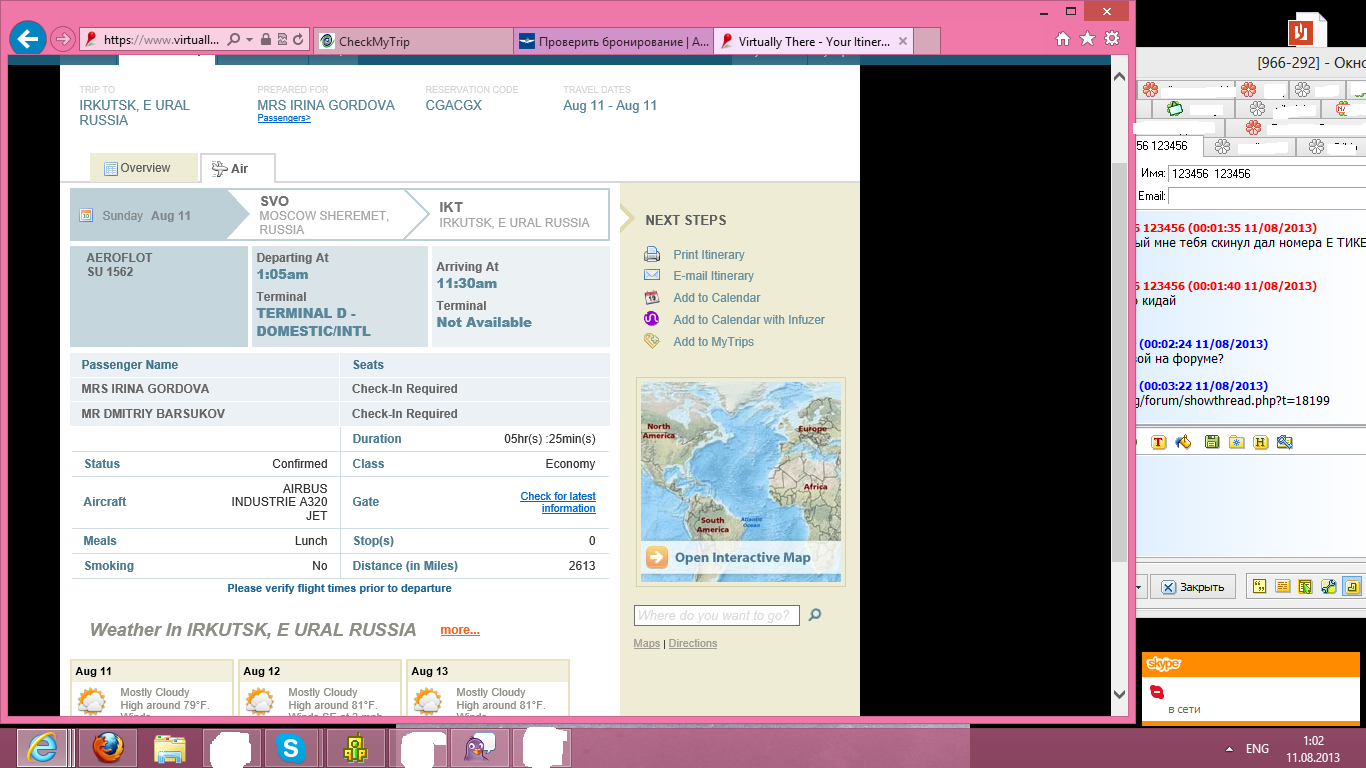Click the wrench settings icon in chat toolbar
Image resolution: width=1366 pixels, height=768 pixels.
[x=1329, y=587]
